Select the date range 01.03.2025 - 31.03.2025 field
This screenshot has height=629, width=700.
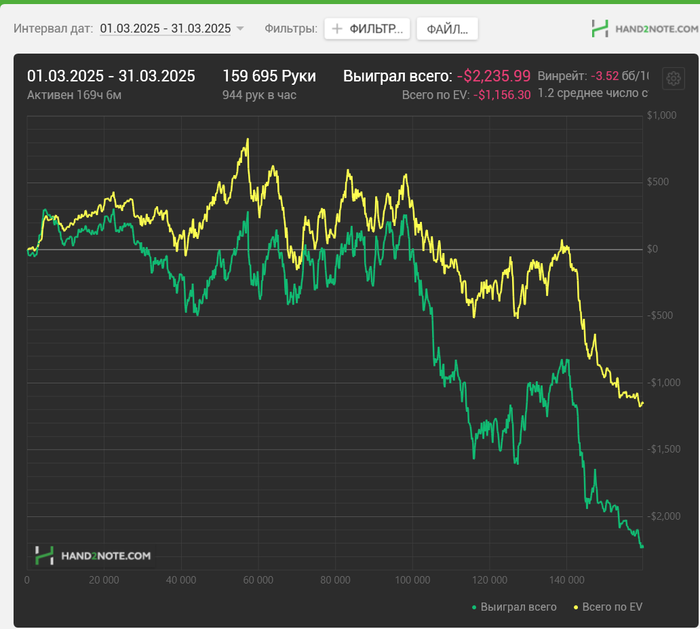tap(165, 29)
